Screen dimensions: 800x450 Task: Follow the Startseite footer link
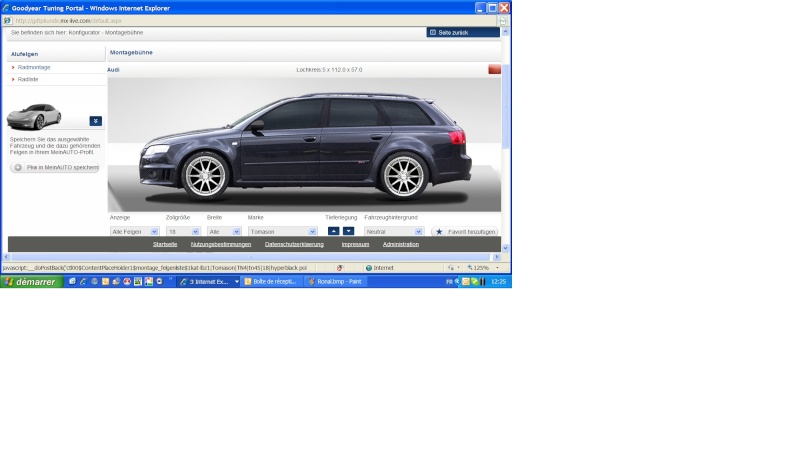coord(165,244)
